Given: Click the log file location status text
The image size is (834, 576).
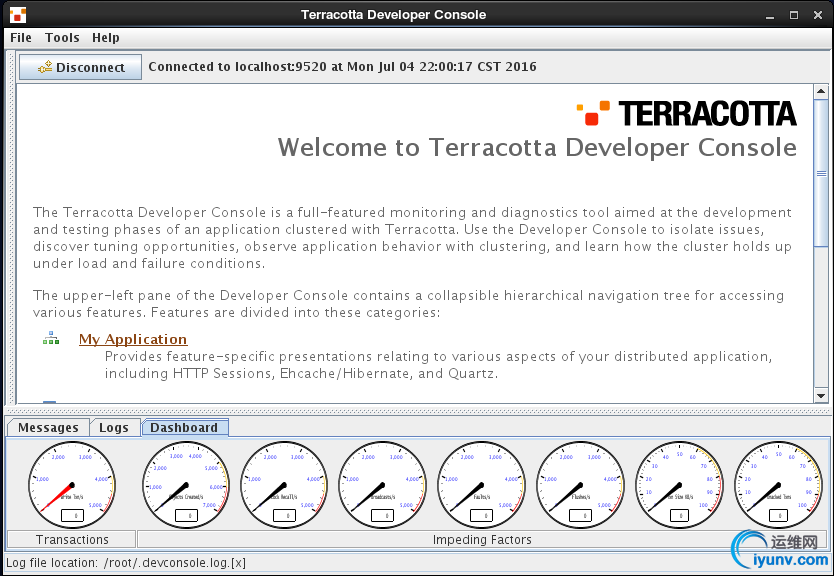Looking at the screenshot, I should click(x=126, y=563).
